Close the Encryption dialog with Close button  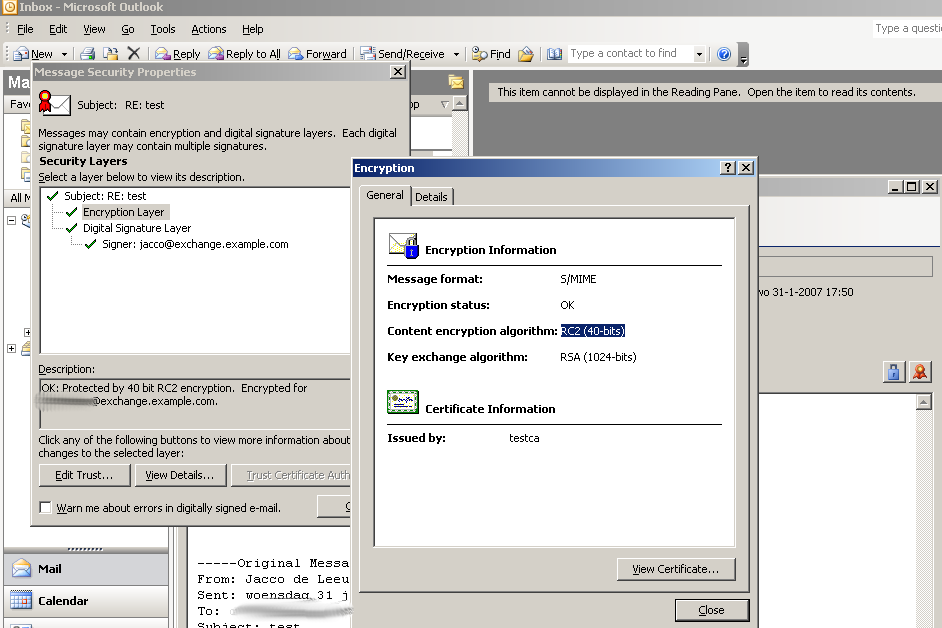pyautogui.click(x=712, y=610)
